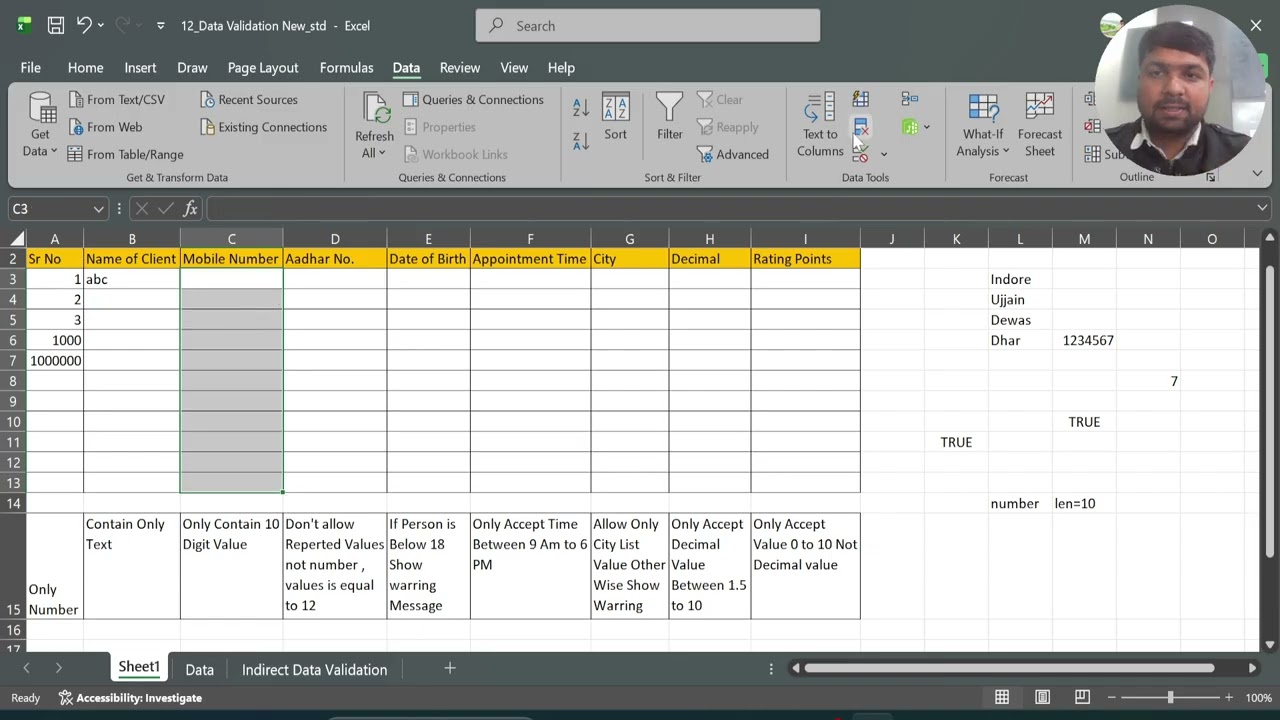The width and height of the screenshot is (1280, 720).
Task: Click the zoom out minus button
Action: pyautogui.click(x=1109, y=697)
